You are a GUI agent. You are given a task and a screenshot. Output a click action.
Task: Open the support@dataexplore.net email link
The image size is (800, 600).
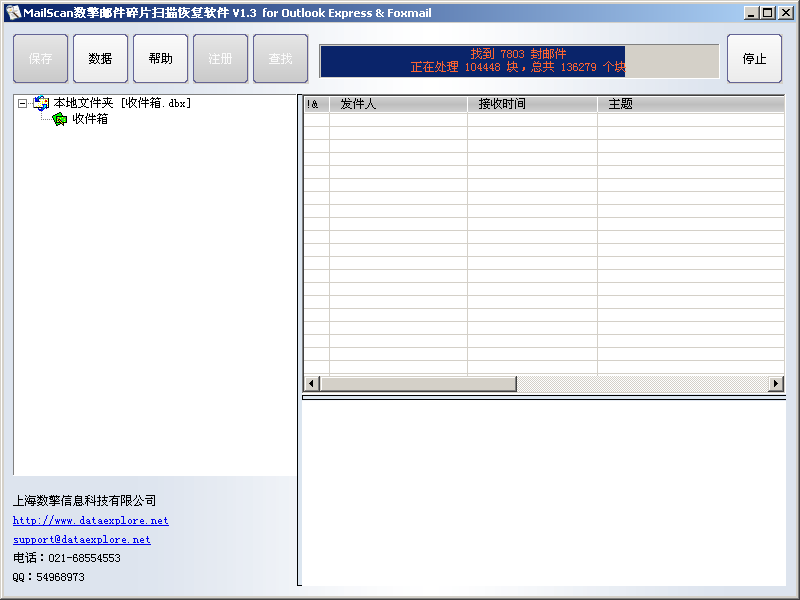[x=82, y=539]
